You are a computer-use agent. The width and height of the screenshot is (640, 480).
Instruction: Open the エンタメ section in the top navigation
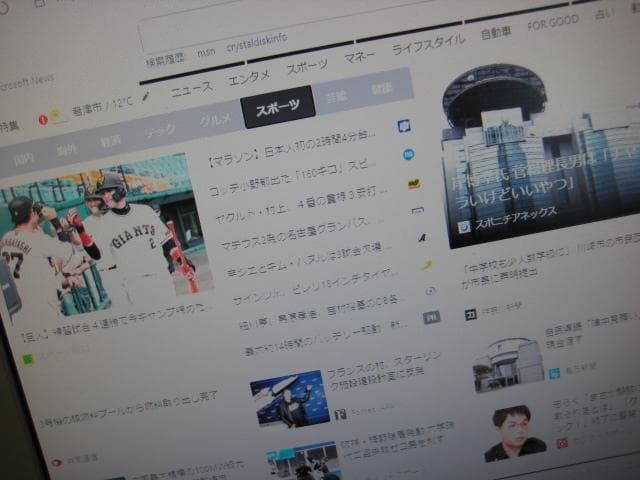(x=249, y=77)
